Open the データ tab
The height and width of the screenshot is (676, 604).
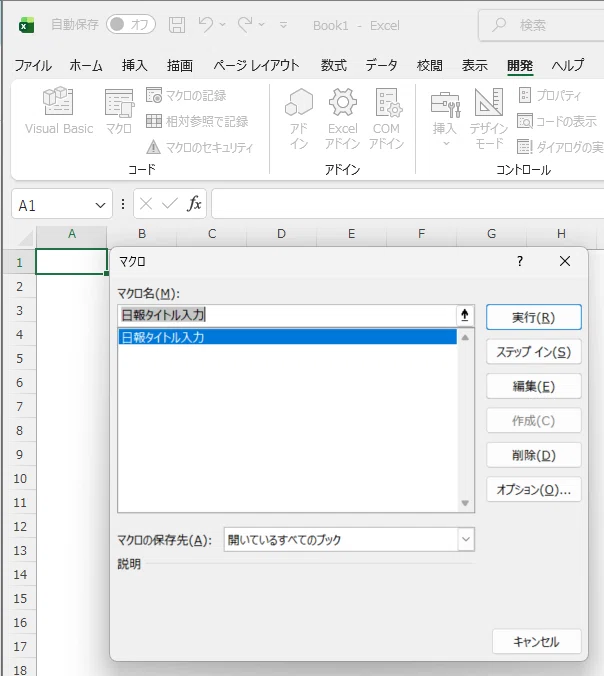point(381,66)
